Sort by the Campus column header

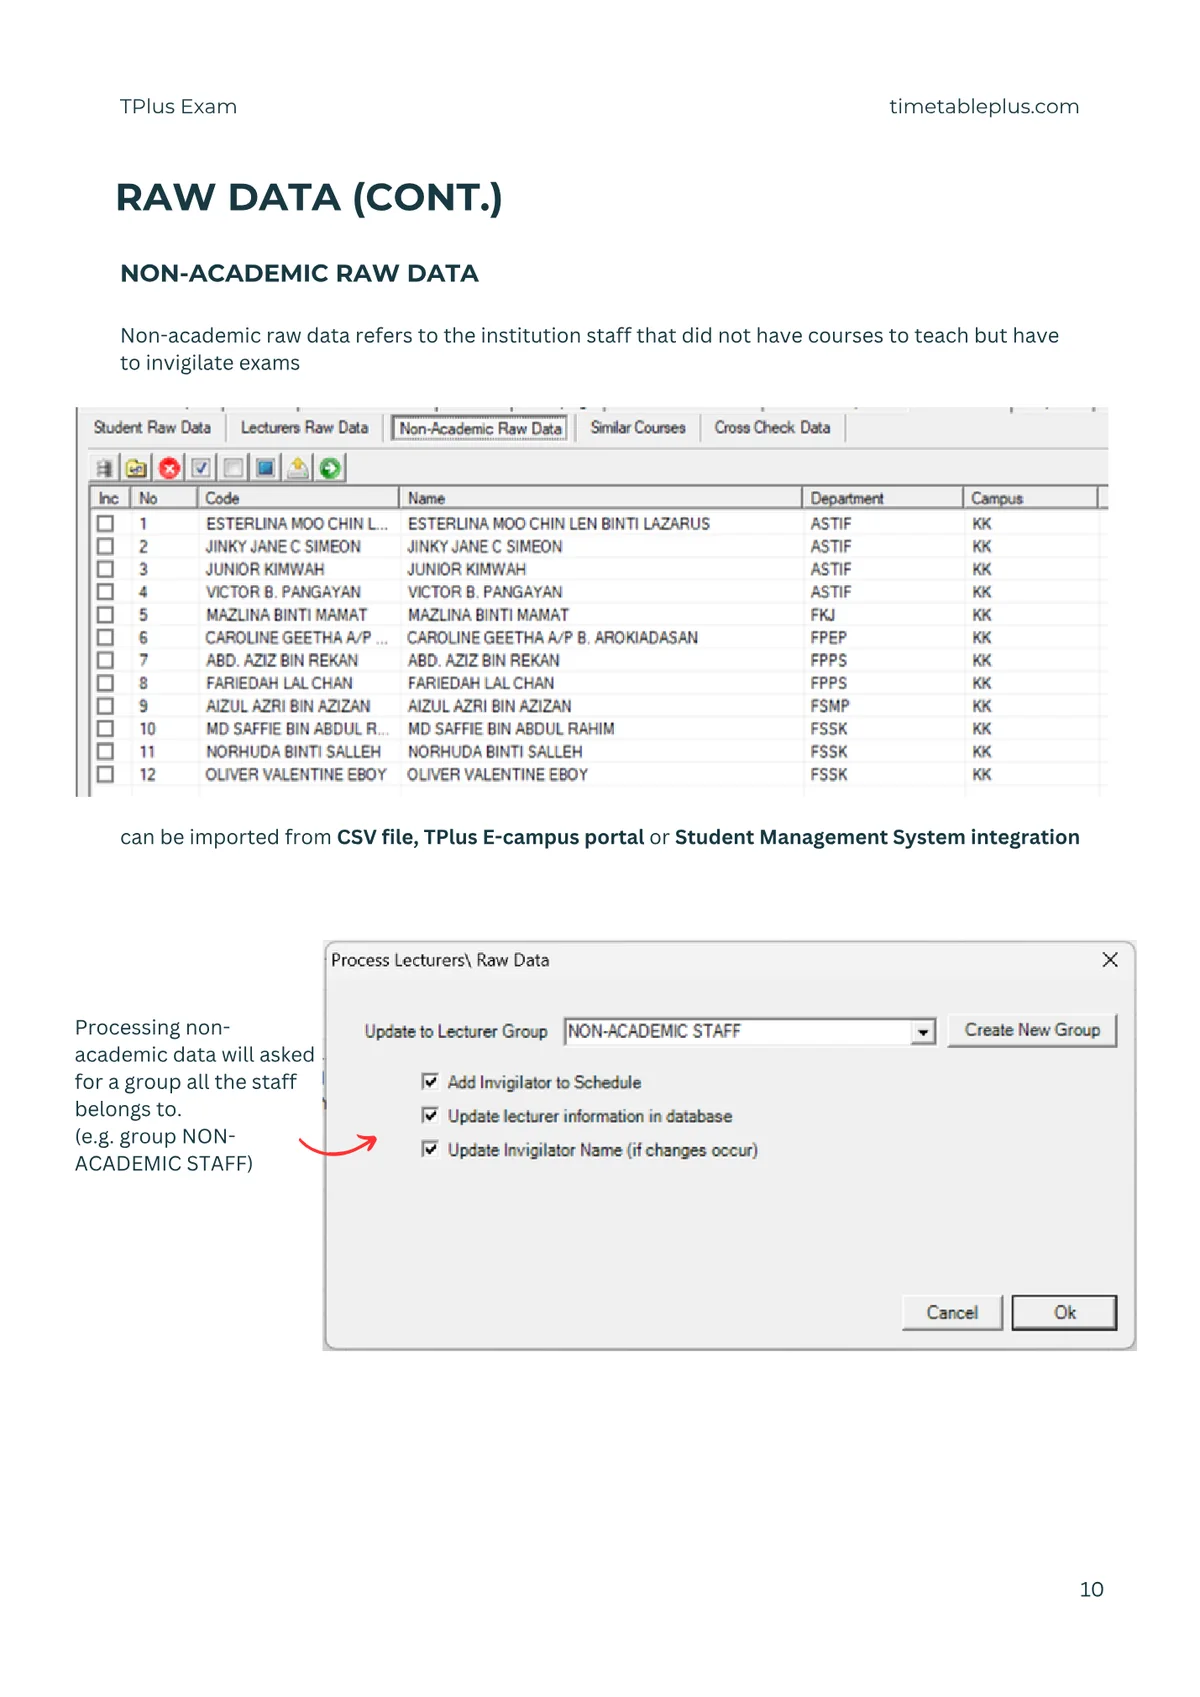click(1031, 498)
